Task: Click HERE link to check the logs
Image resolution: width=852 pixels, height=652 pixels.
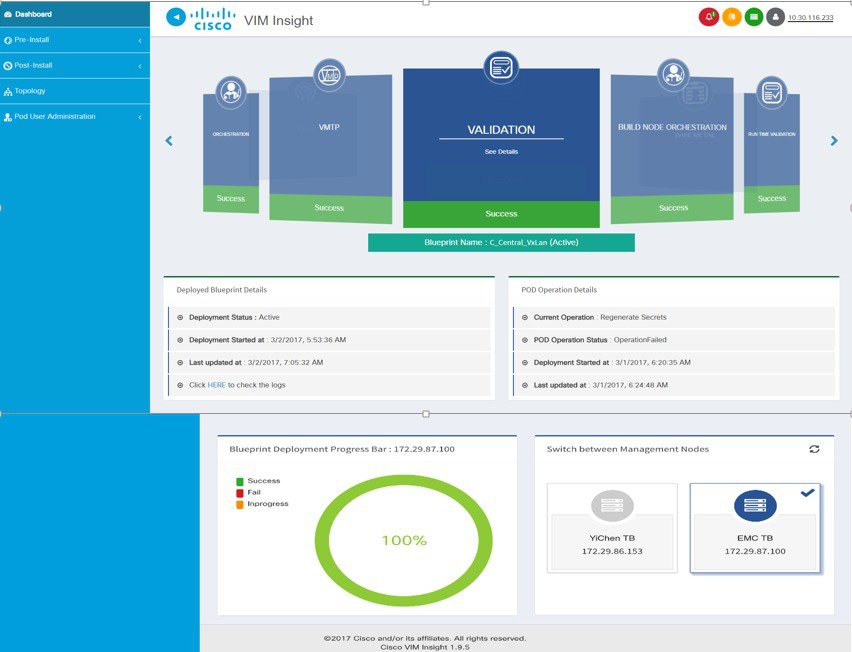Action: 216,385
